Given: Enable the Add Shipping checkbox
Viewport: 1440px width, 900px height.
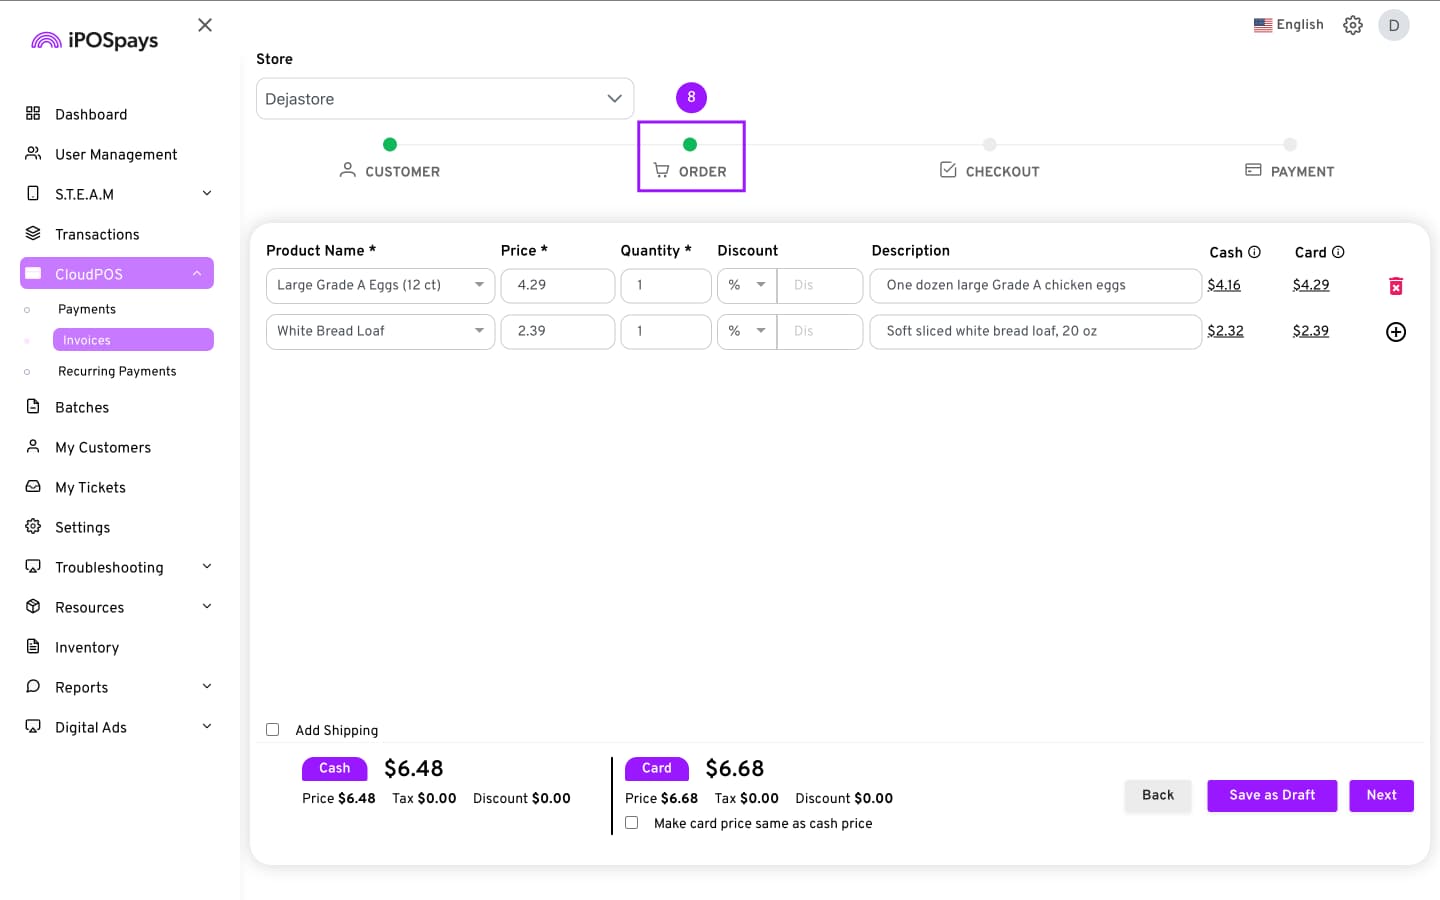Looking at the screenshot, I should pos(272,730).
